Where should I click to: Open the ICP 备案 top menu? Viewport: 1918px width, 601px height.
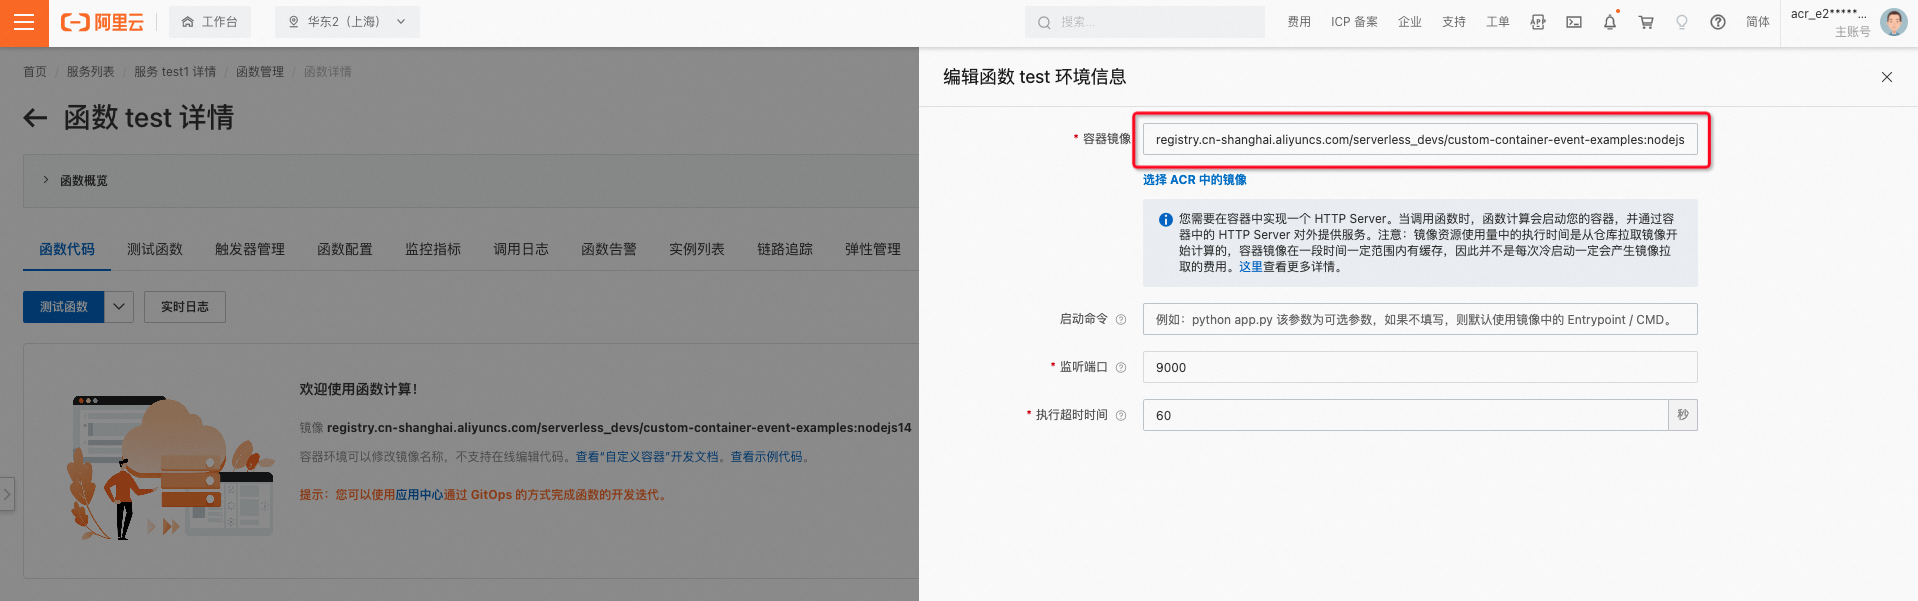pos(1354,22)
